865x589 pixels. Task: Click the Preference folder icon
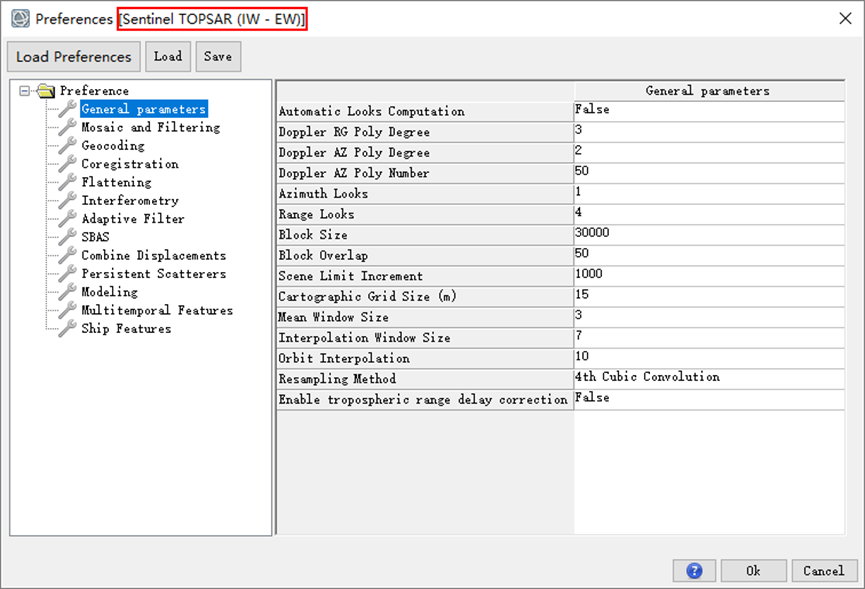point(46,90)
